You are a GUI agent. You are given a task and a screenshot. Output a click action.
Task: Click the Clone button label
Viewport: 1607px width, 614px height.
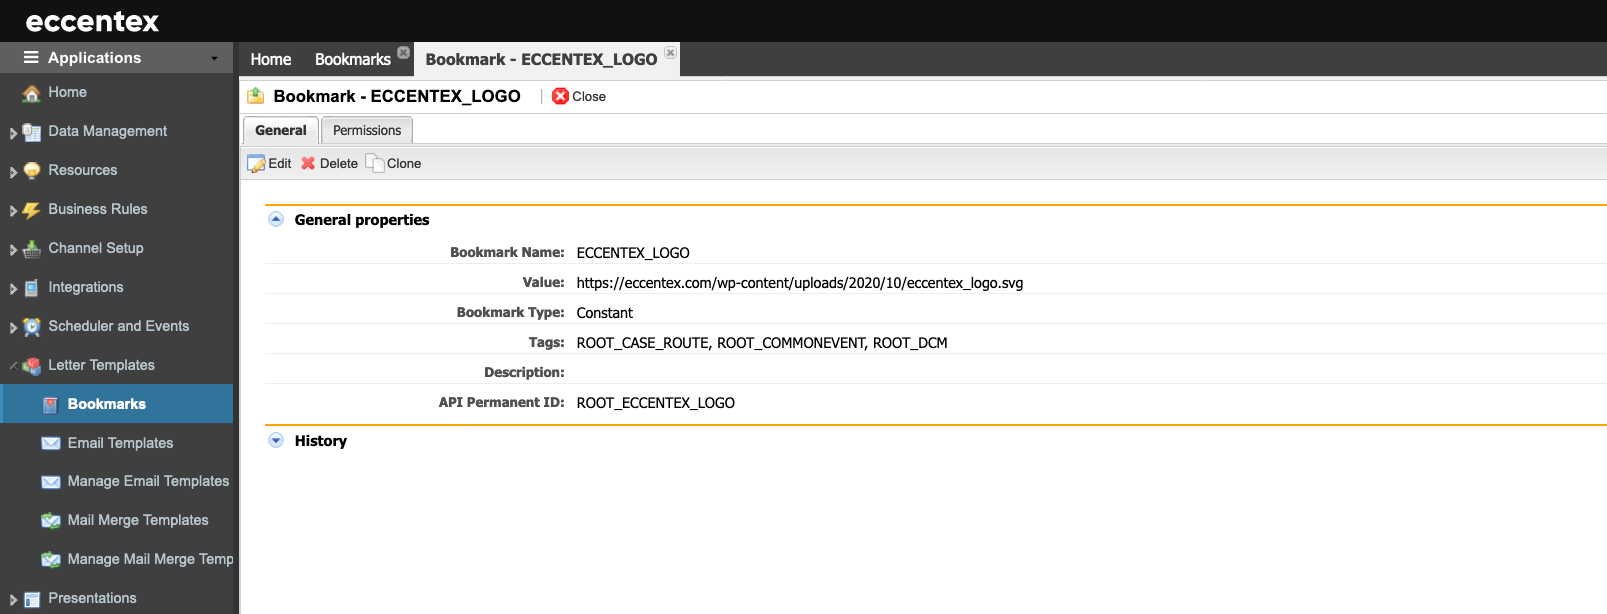pyautogui.click(x=404, y=164)
